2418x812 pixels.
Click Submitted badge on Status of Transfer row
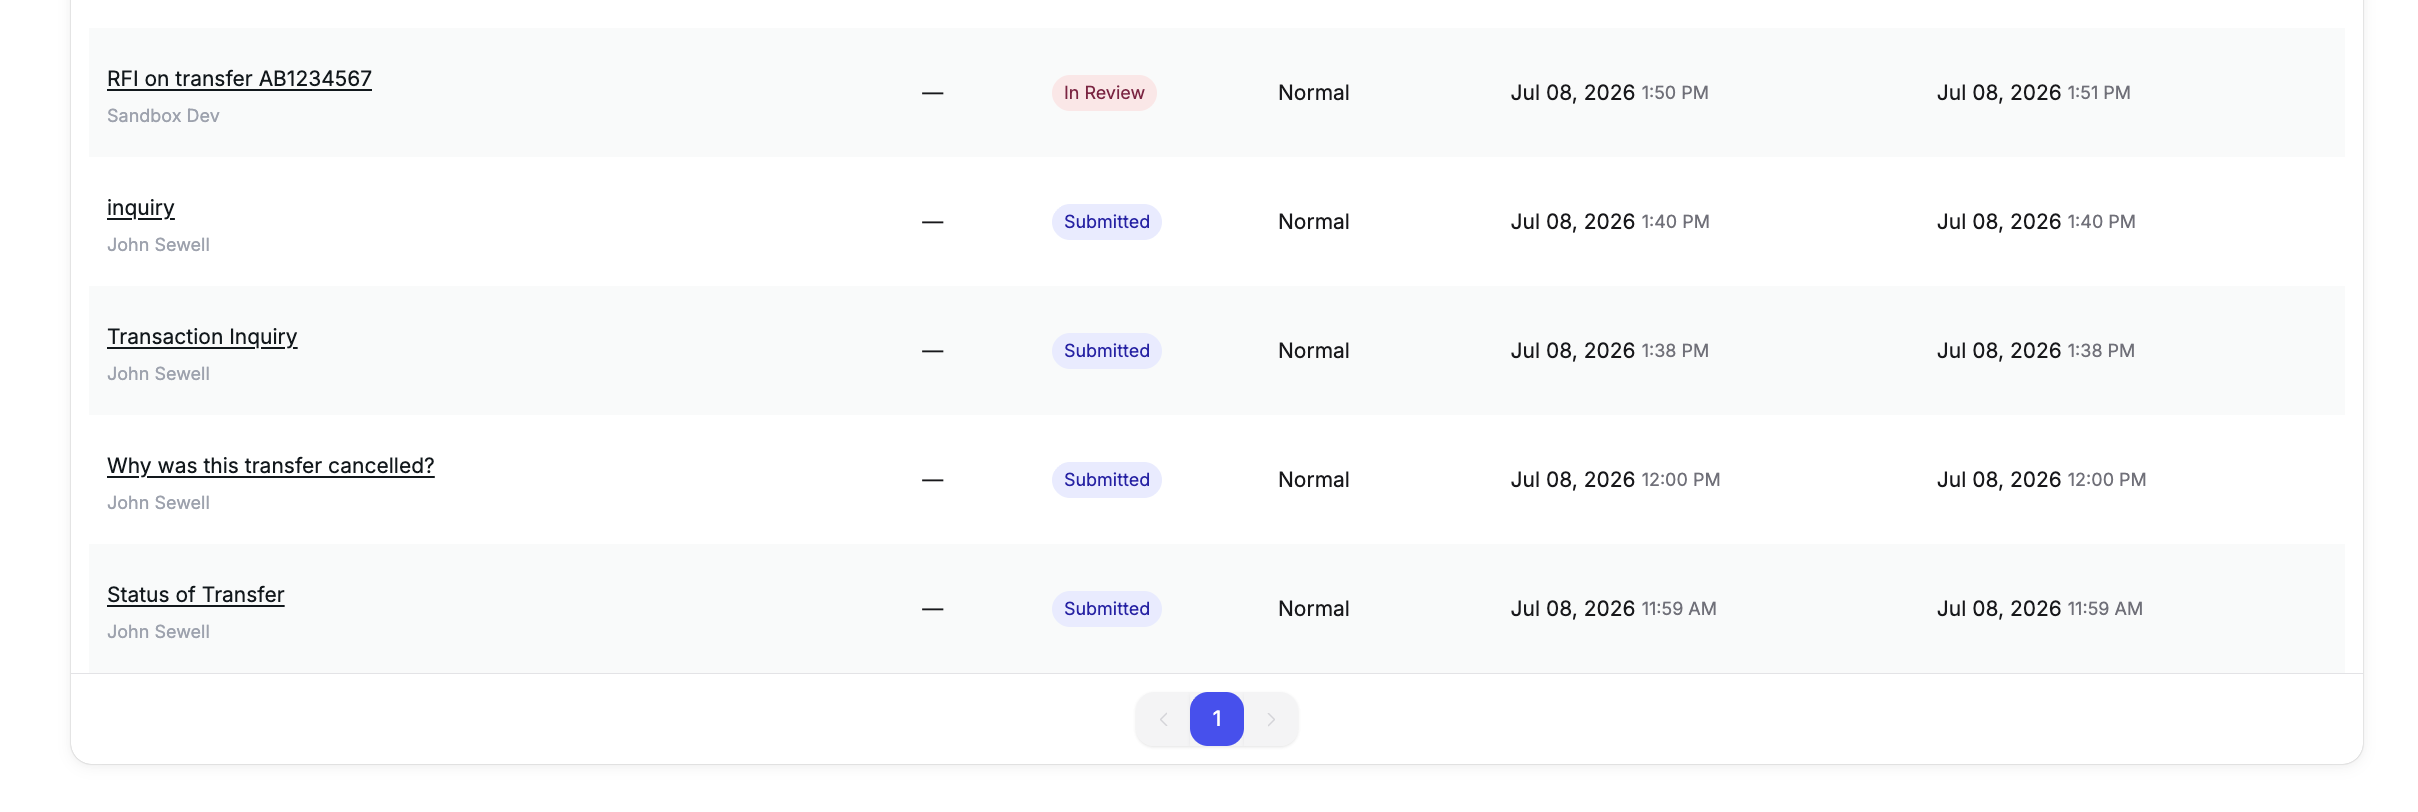click(1107, 609)
